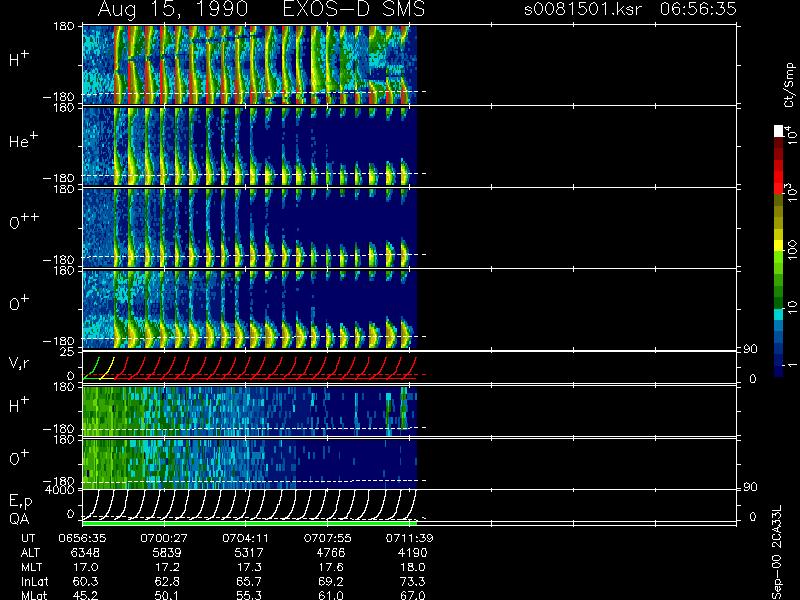The width and height of the screenshot is (800, 600).
Task: Click the green QA status bar
Action: tap(249, 523)
